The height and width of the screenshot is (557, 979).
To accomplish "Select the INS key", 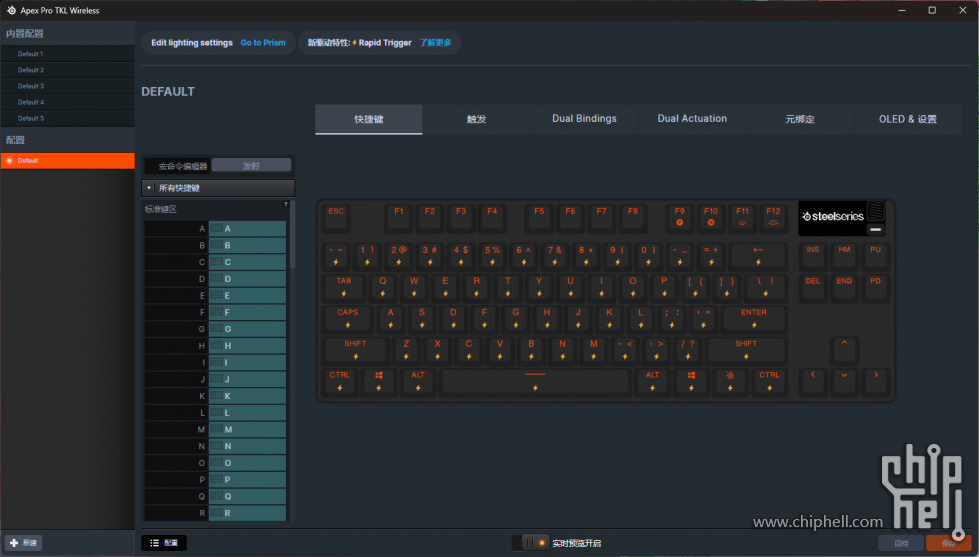I will 812,256.
